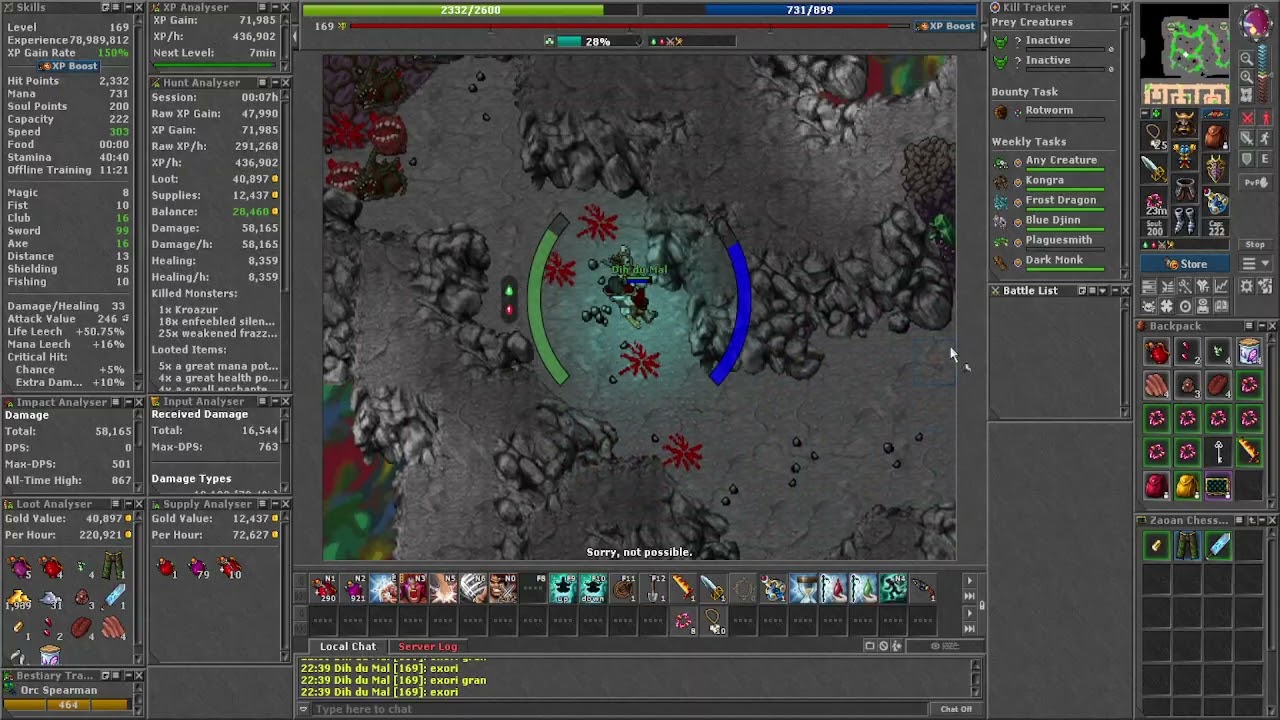1280x720 pixels.
Task: Select the fire sword in action bar
Action: point(683,589)
